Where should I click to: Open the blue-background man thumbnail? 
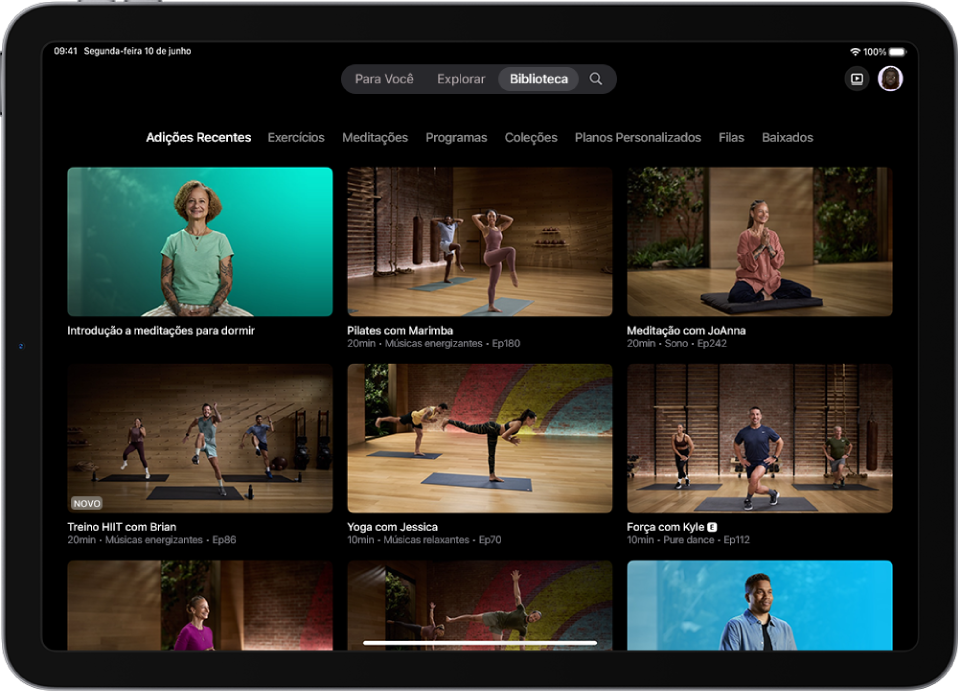point(759,605)
